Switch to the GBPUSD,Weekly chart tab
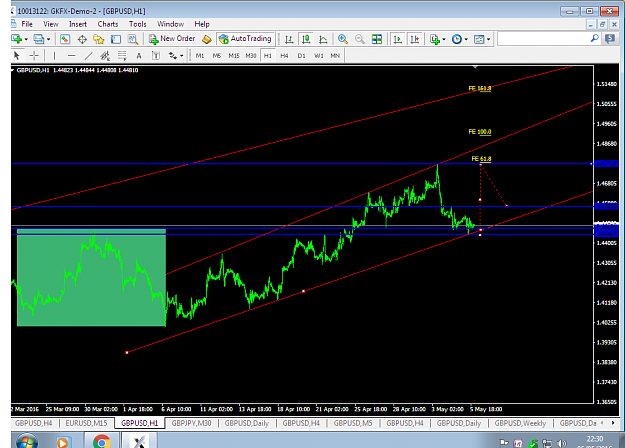Viewport: 625px width, 448px height. (x=520, y=423)
